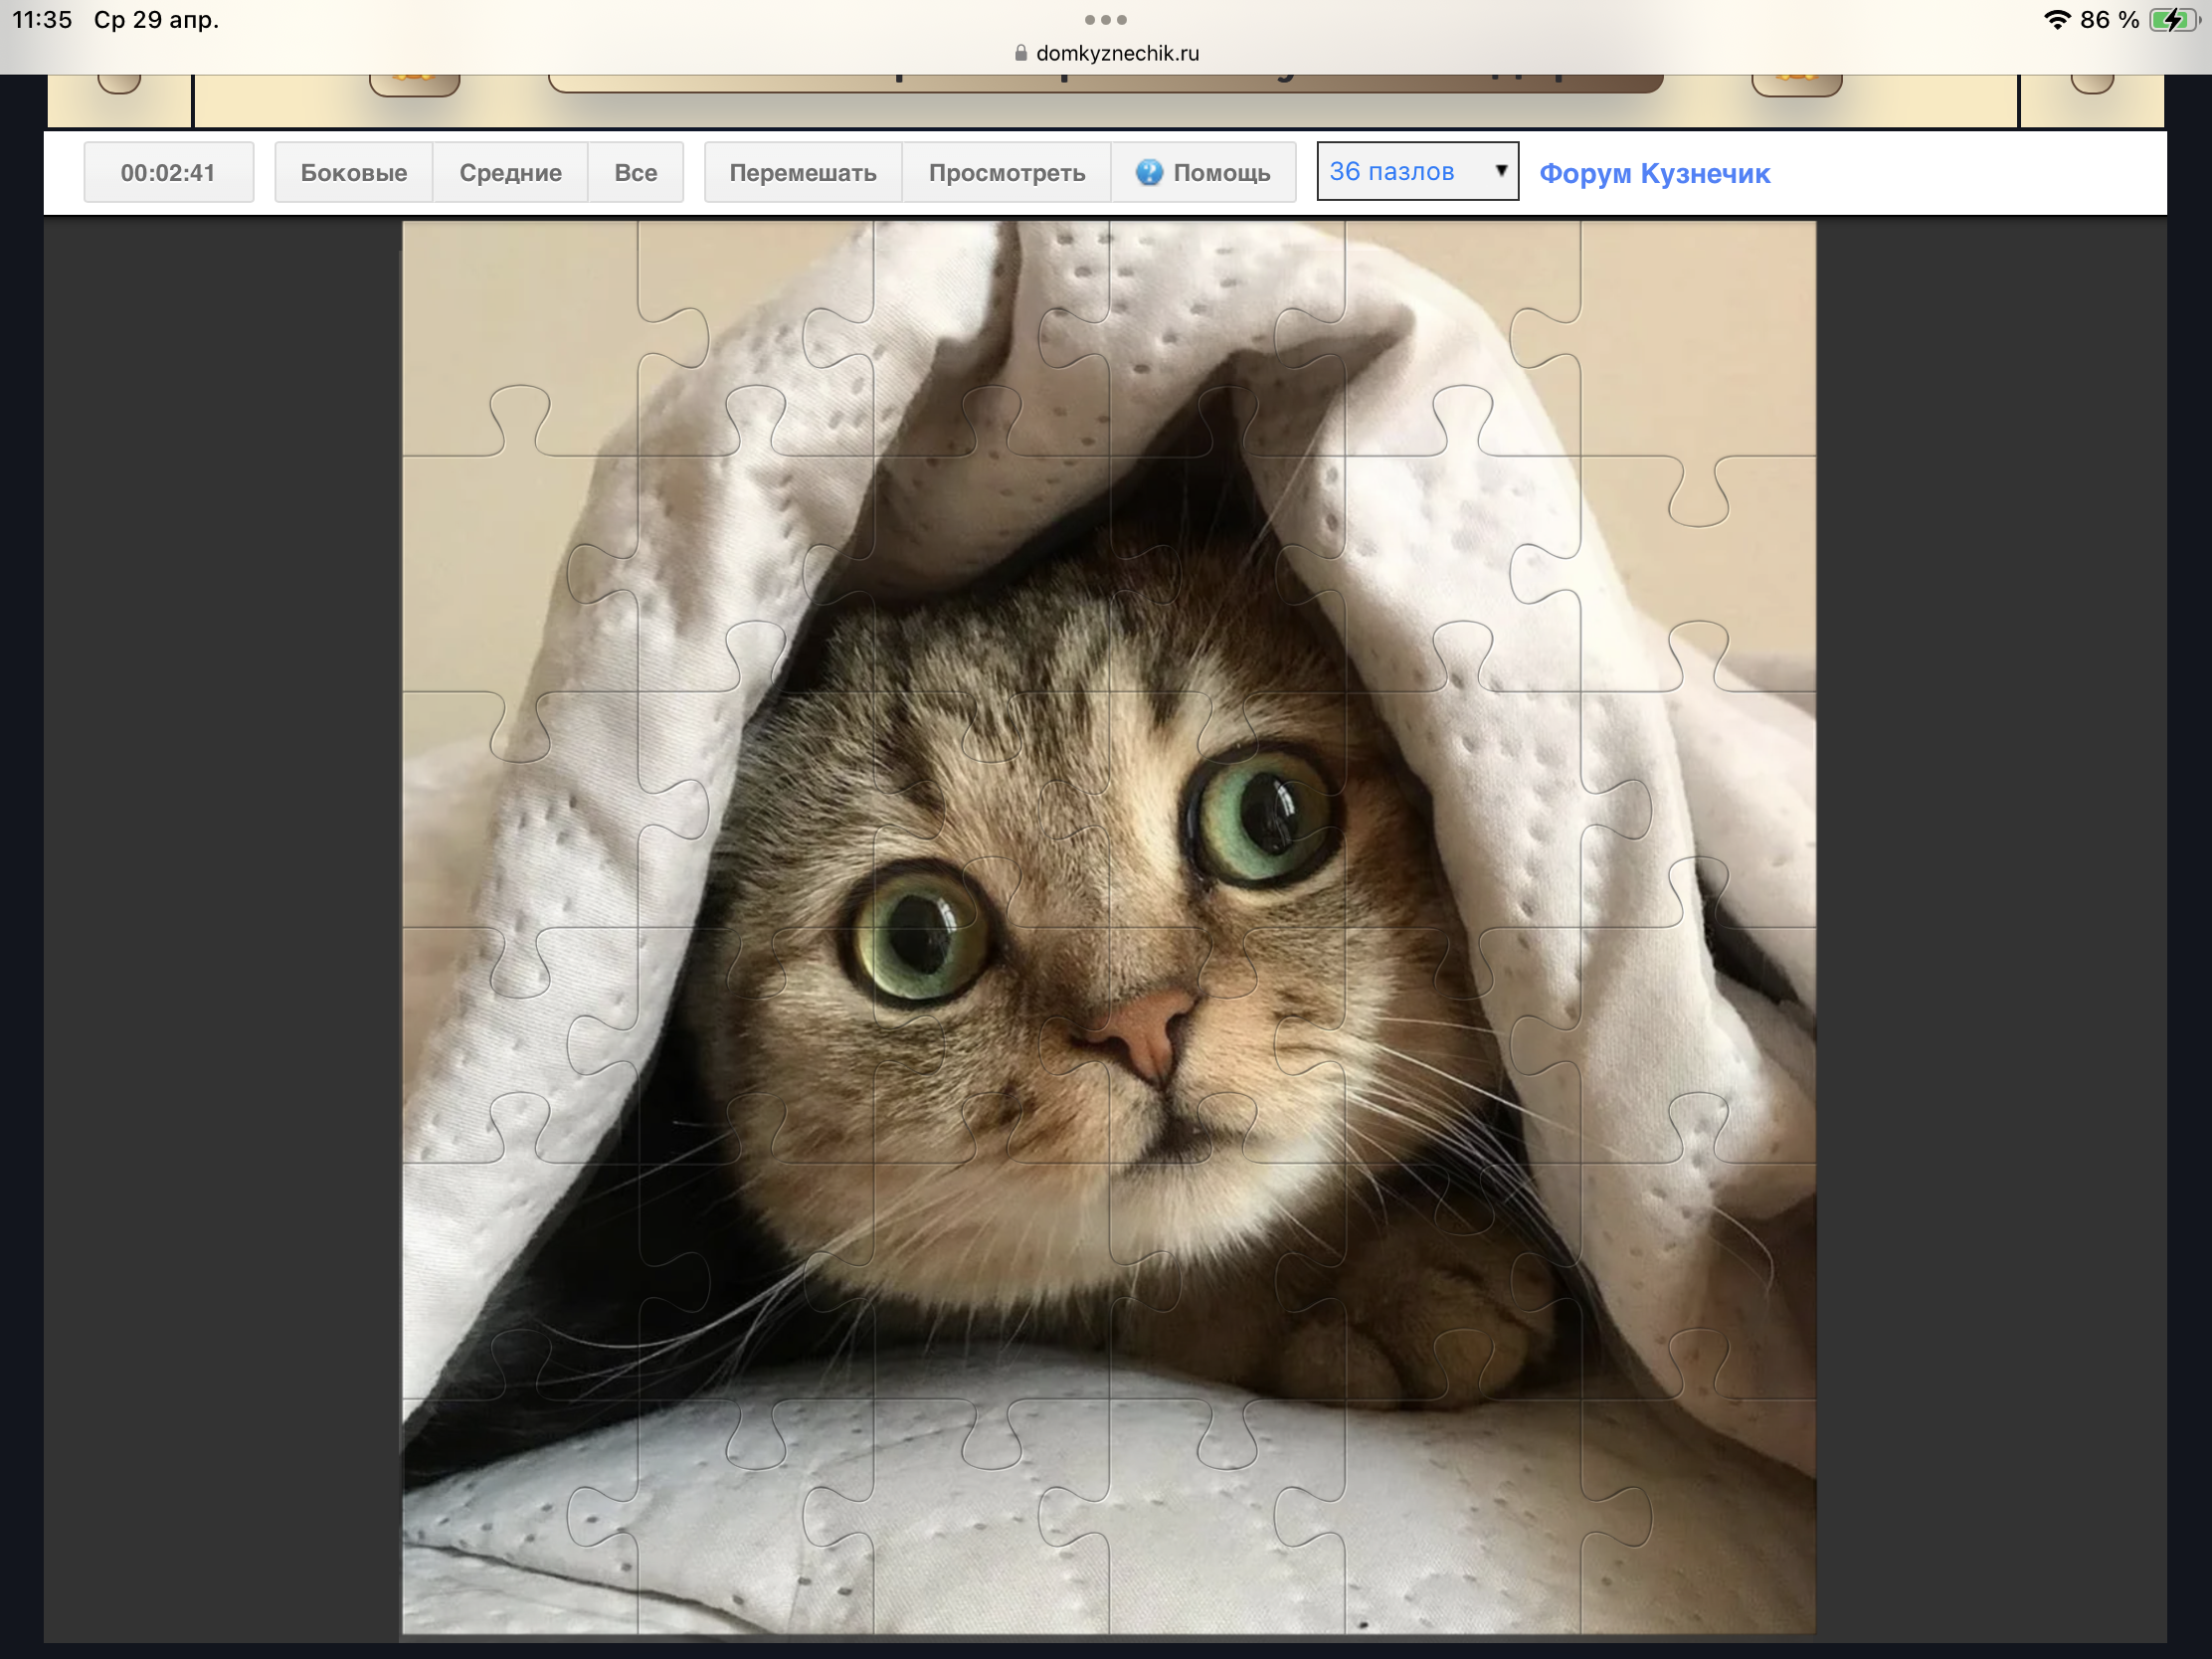This screenshot has height=1659, width=2212.
Task: Tap the Wi-Fi status icon
Action: [2056, 20]
